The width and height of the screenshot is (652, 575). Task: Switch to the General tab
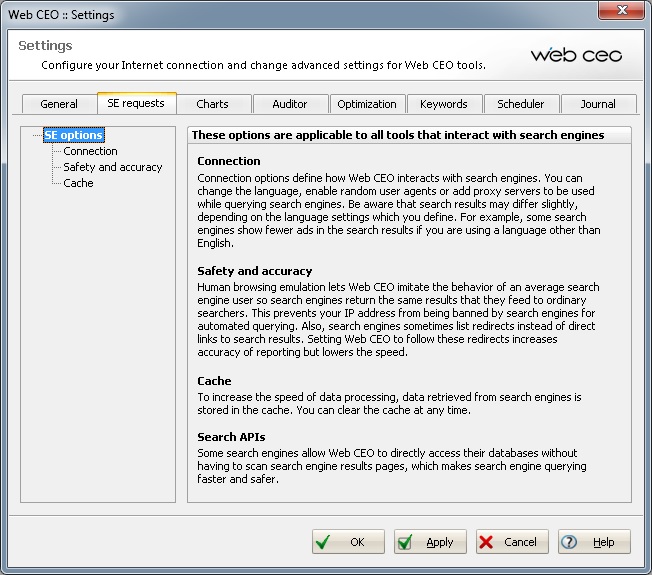(x=59, y=104)
